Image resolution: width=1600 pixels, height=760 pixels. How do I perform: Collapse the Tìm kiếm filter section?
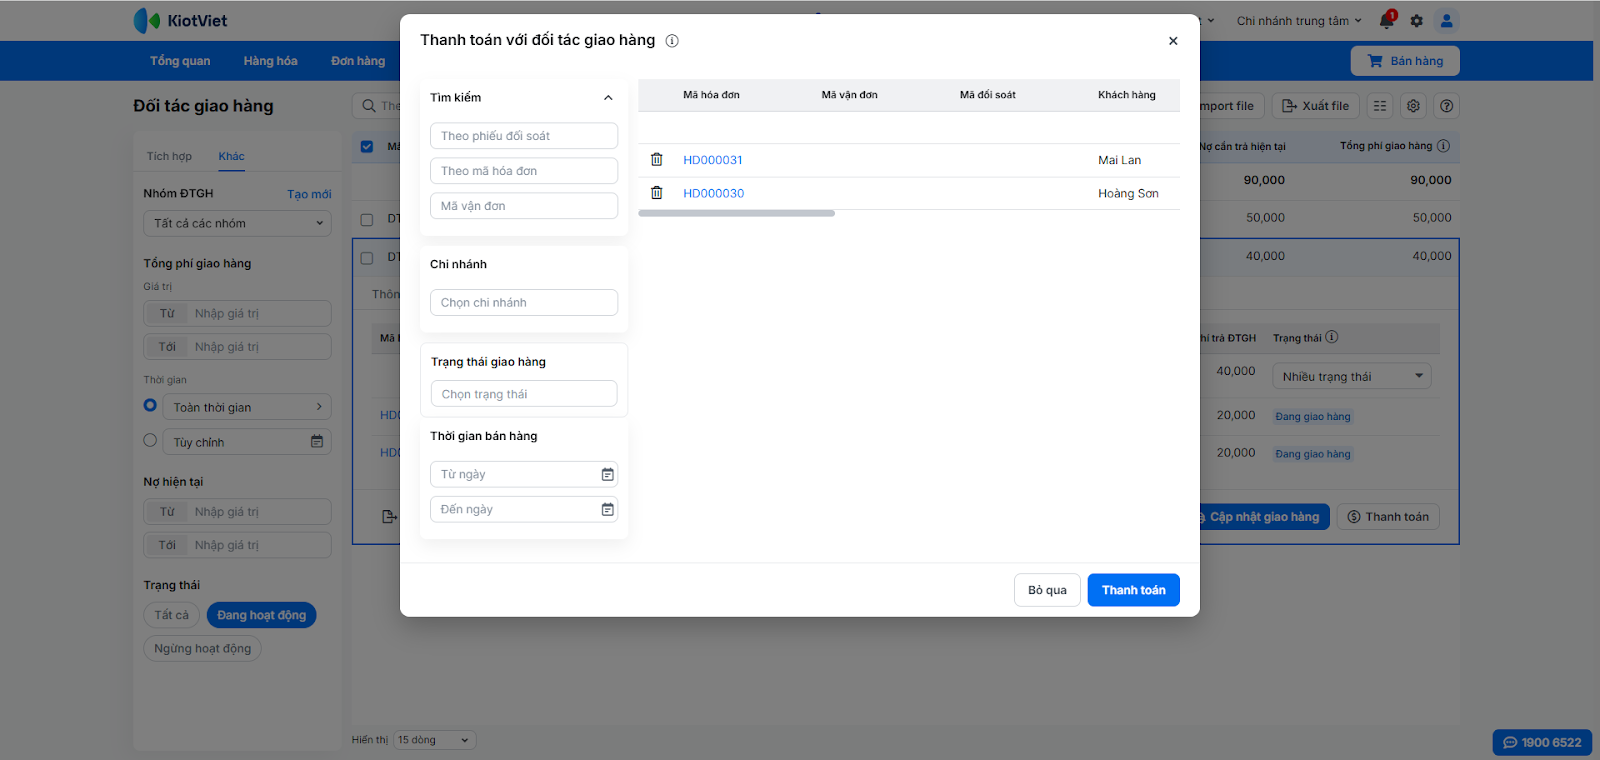coord(608,98)
